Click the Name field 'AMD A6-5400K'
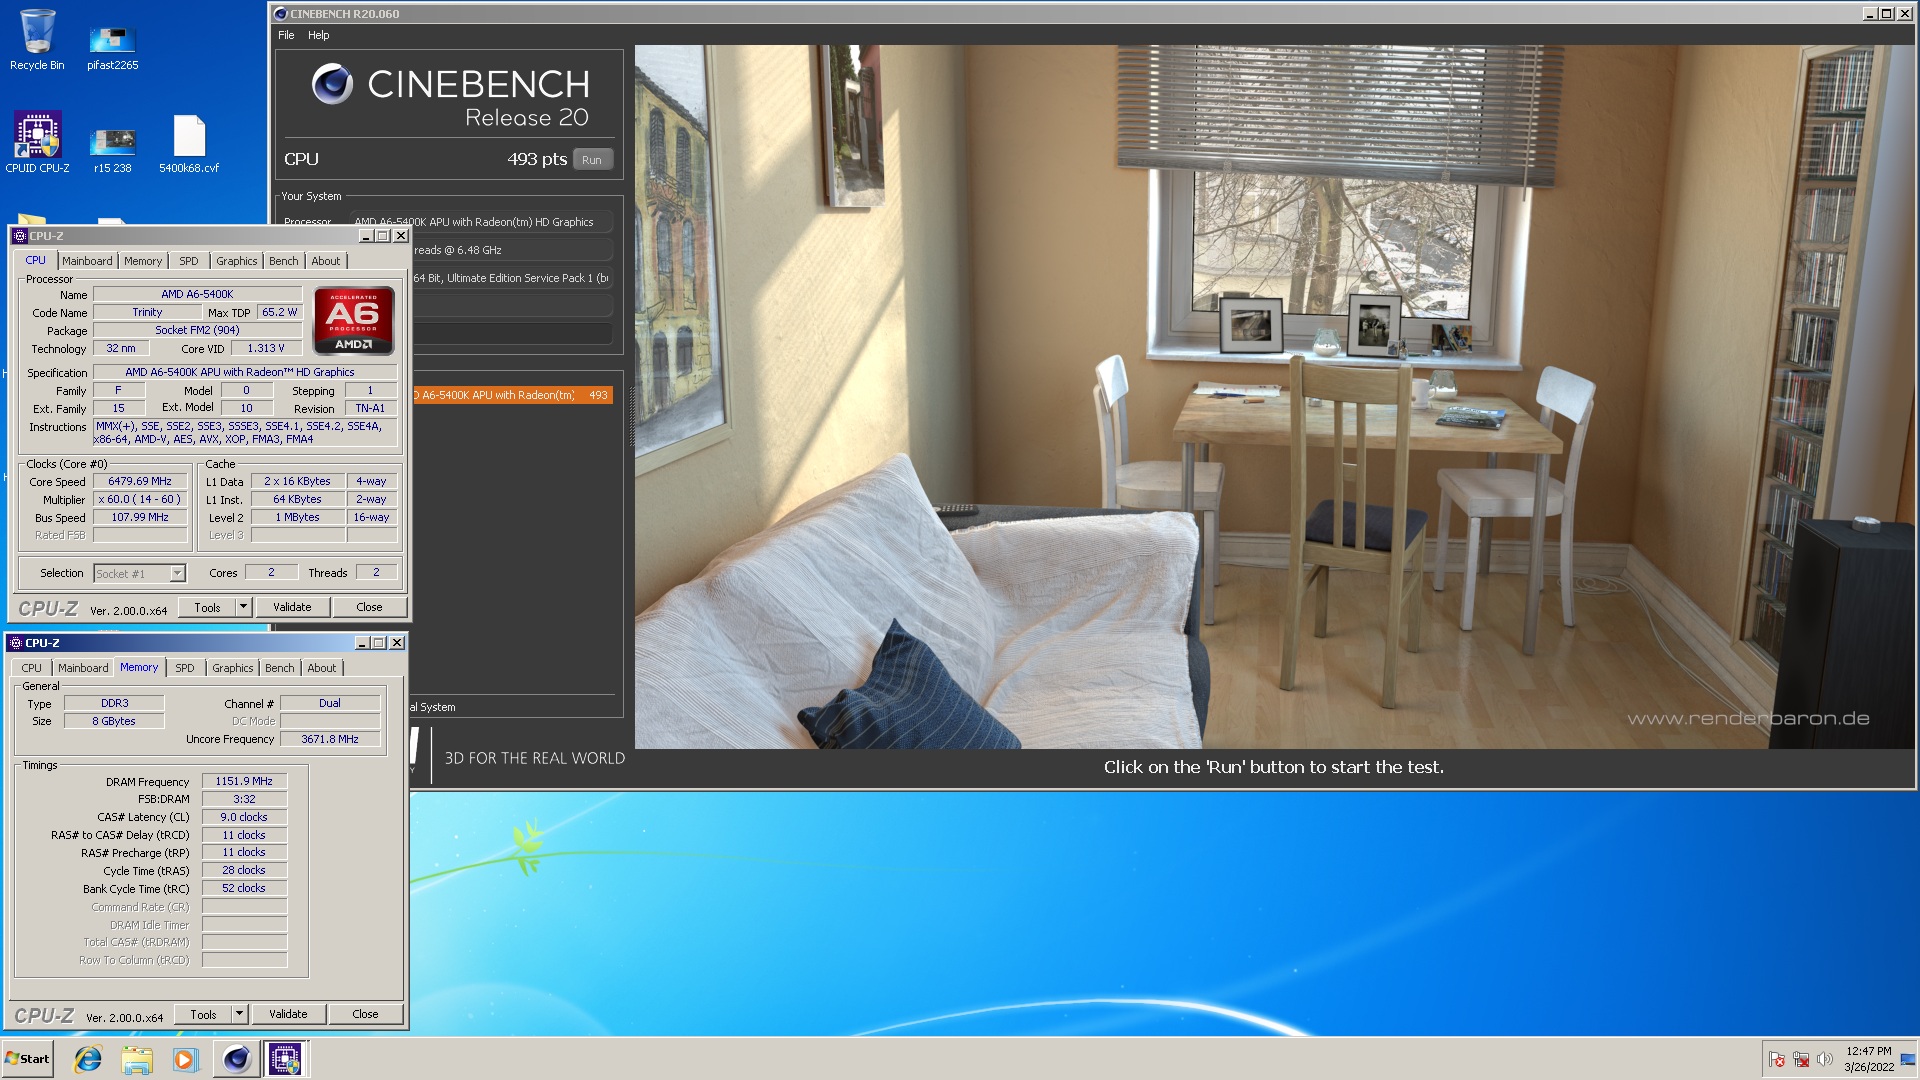Image resolution: width=1920 pixels, height=1080 pixels. click(197, 295)
